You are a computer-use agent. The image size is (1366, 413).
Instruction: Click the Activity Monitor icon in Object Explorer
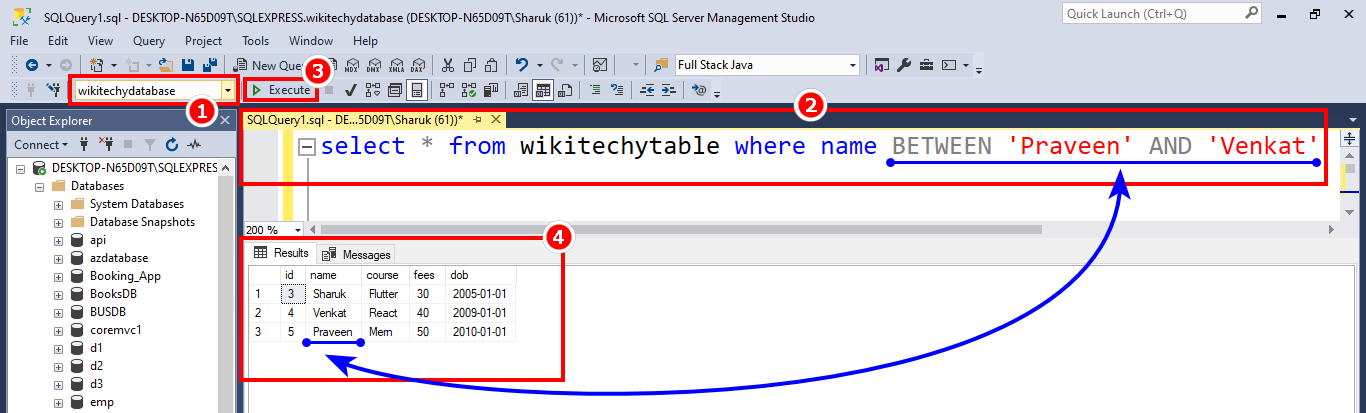click(193, 145)
